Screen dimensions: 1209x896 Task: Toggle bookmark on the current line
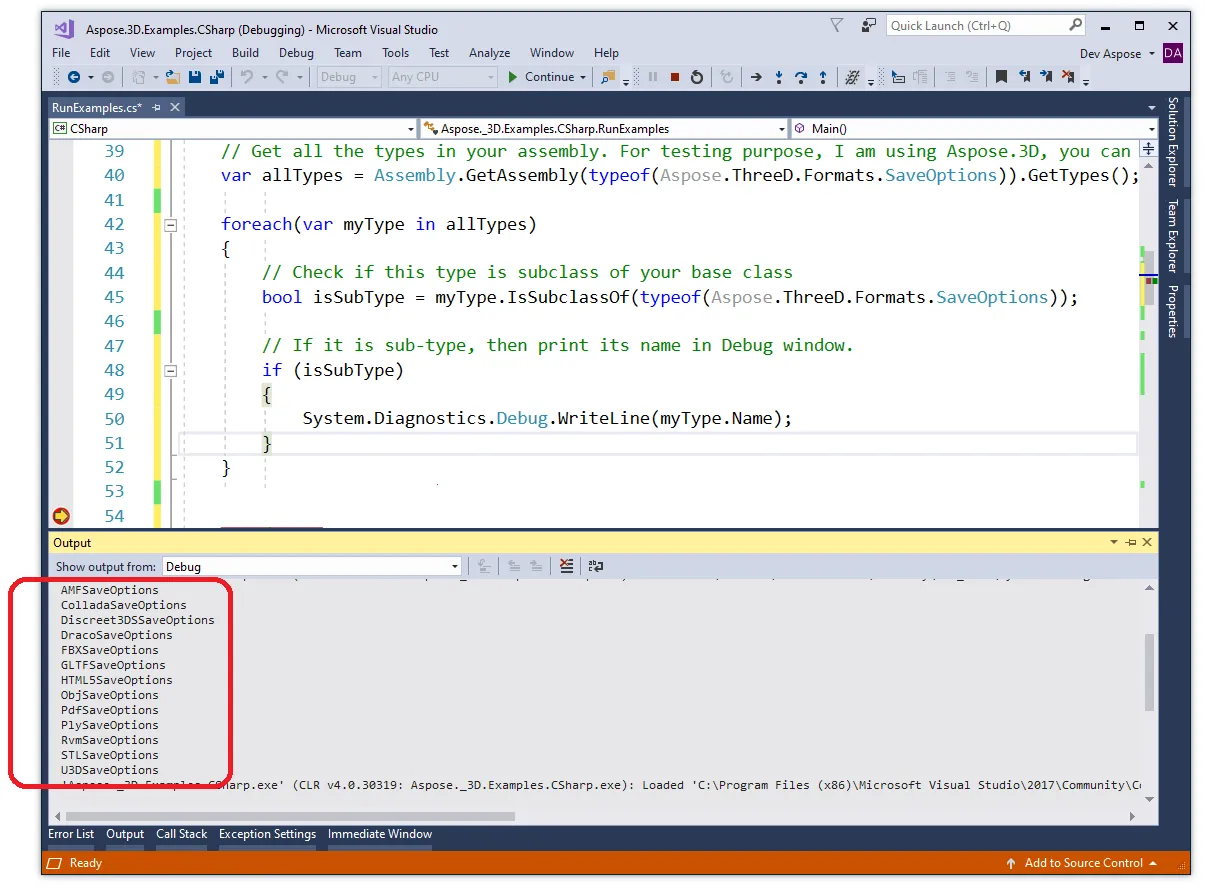pos(1001,77)
